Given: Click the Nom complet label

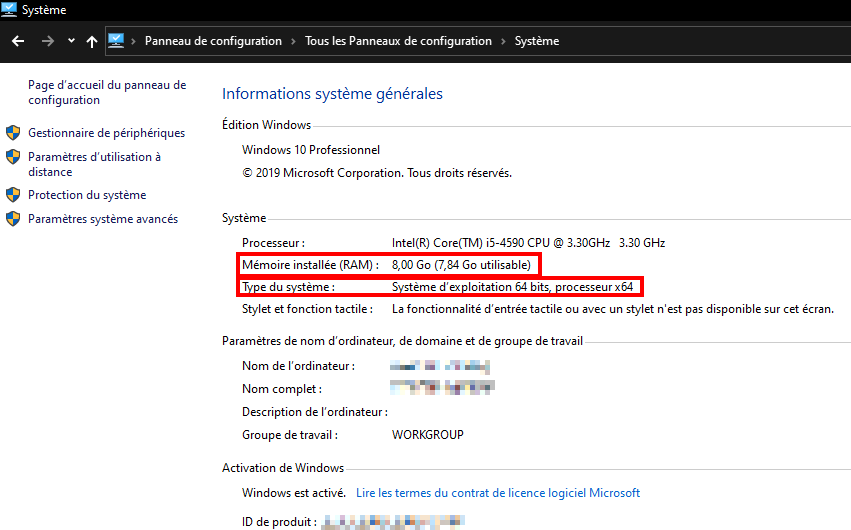Looking at the screenshot, I should pyautogui.click(x=282, y=389).
